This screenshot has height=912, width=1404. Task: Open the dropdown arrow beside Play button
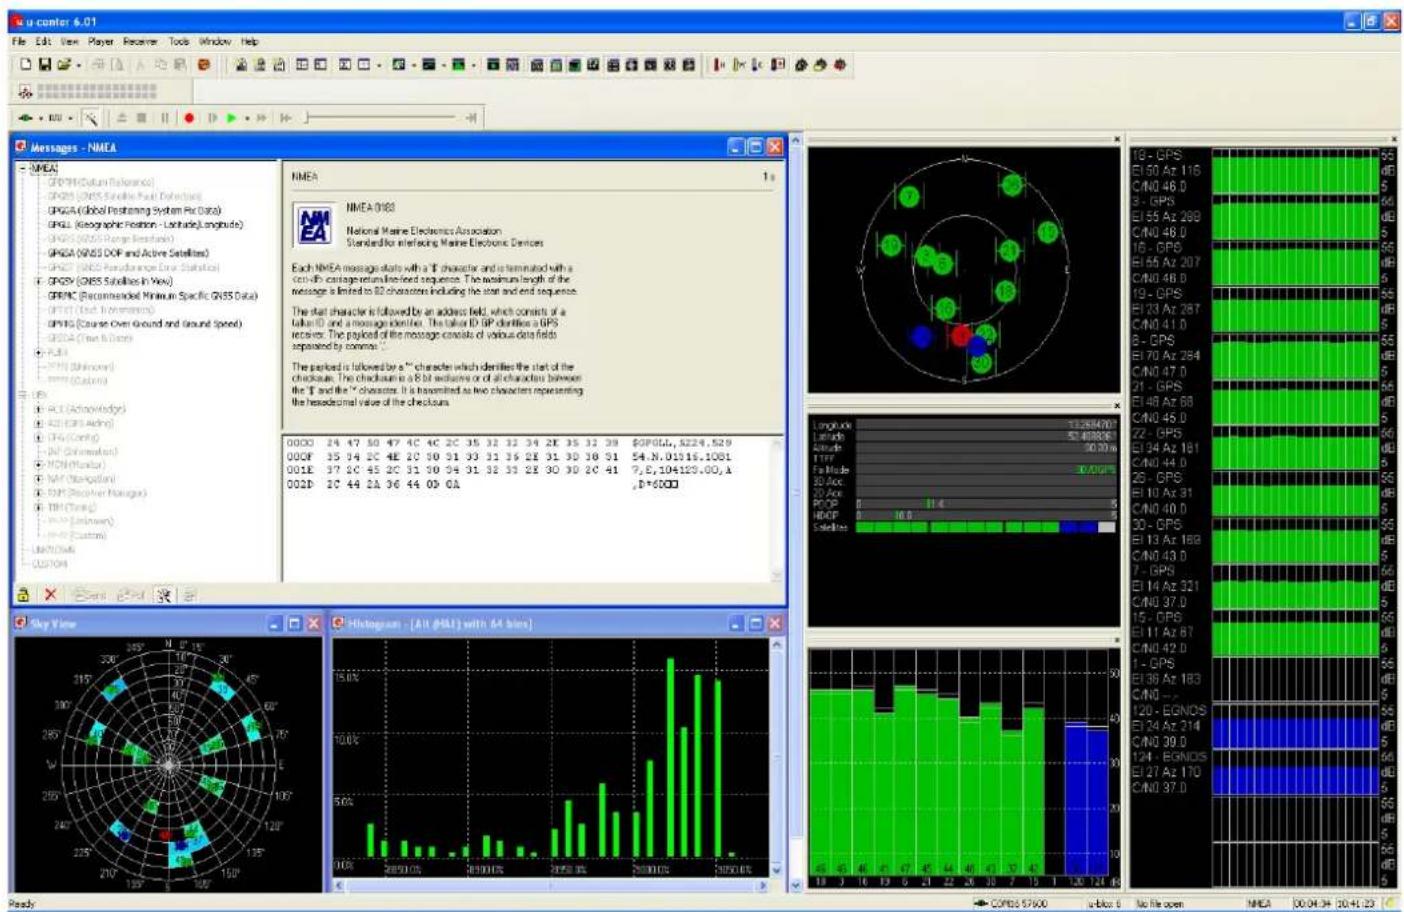tap(247, 118)
